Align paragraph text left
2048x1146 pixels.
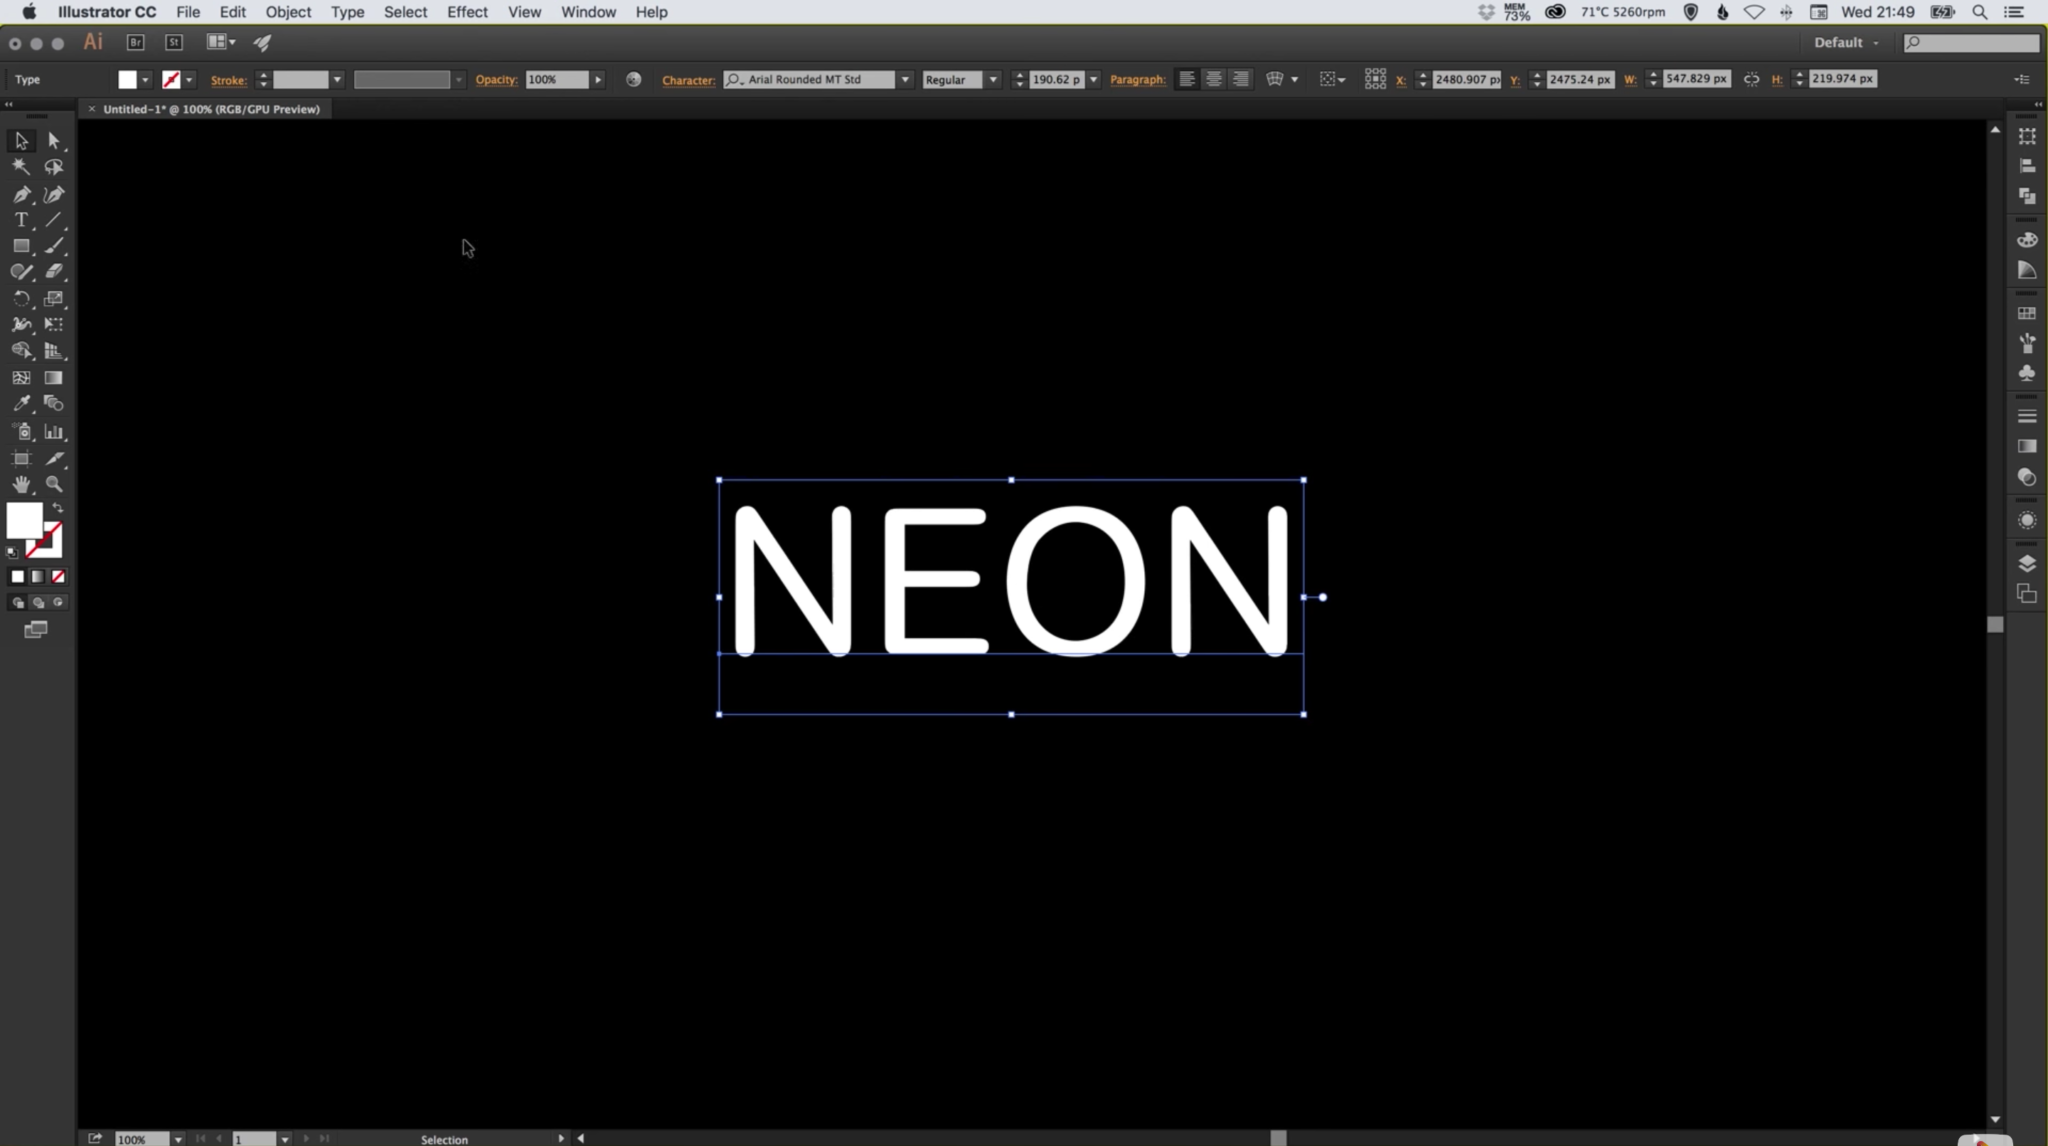tap(1187, 79)
